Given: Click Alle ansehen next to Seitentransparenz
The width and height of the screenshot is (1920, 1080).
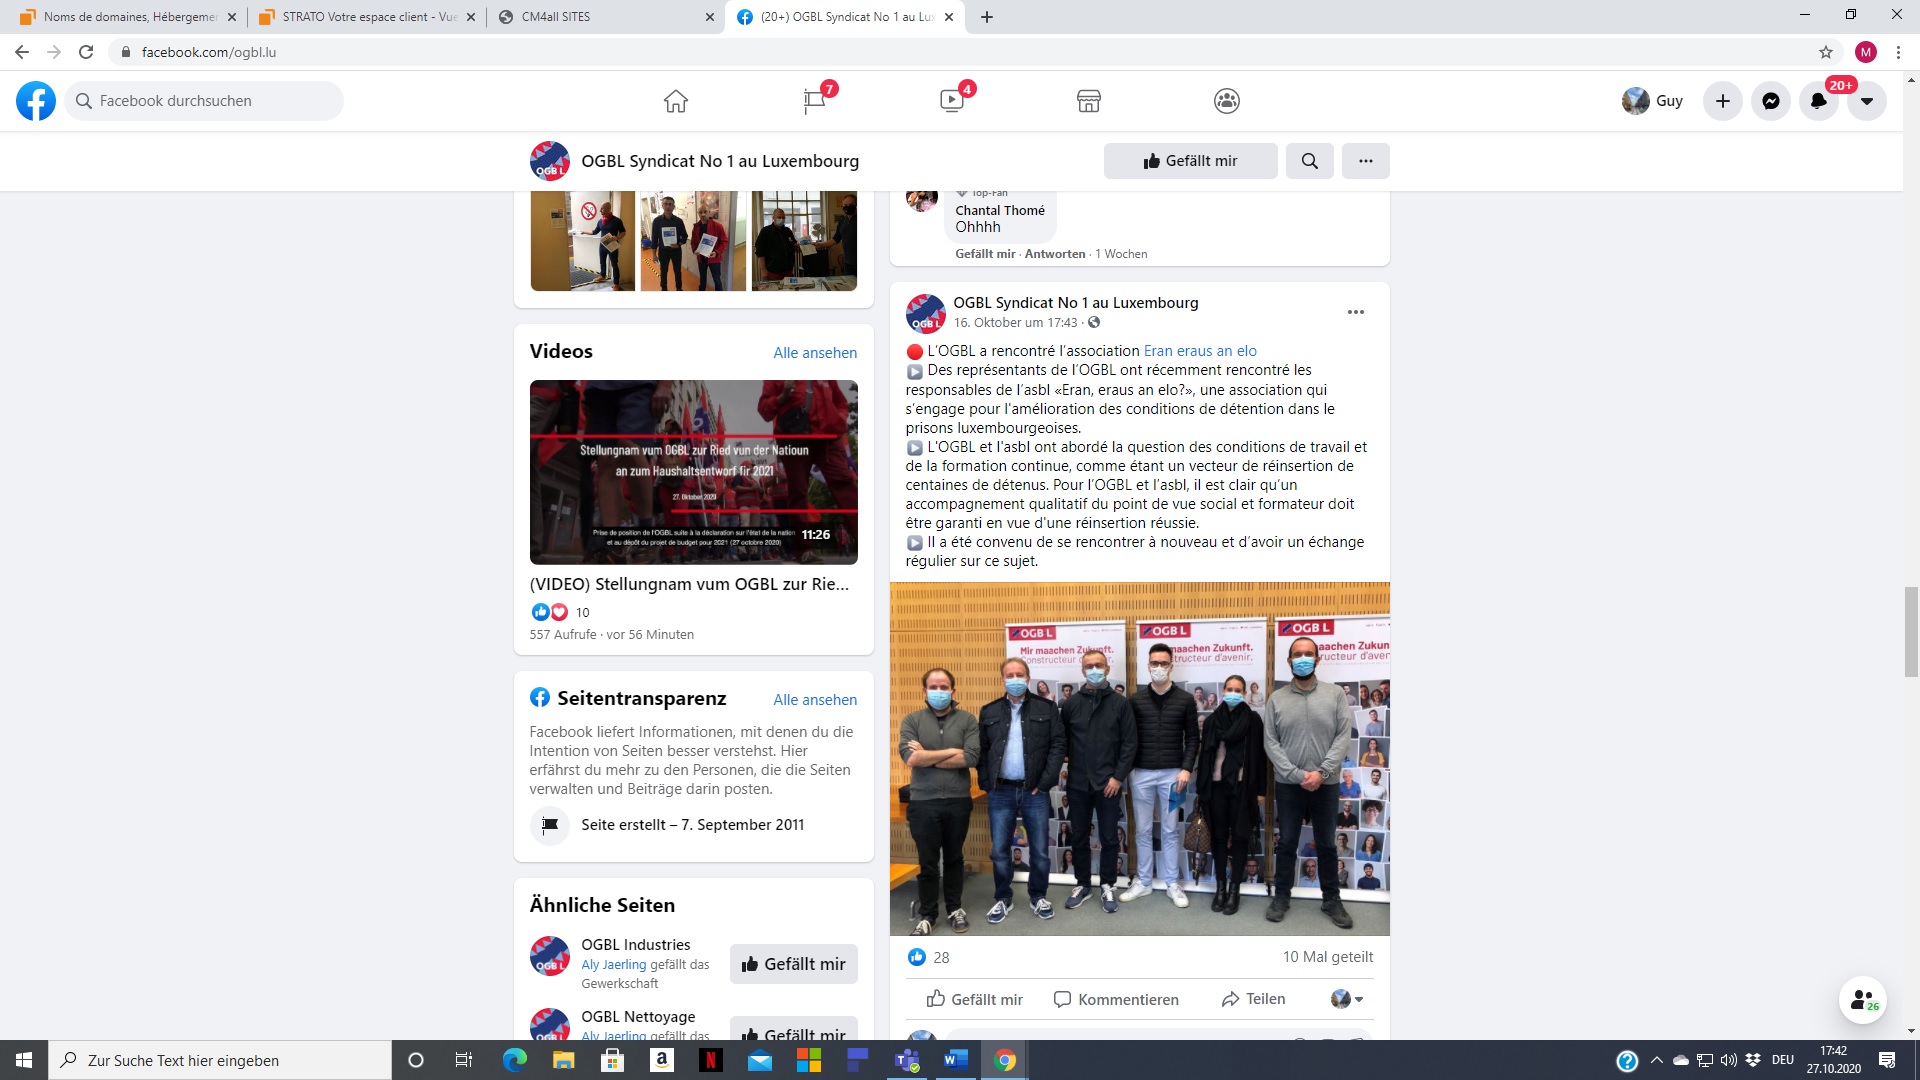Looking at the screenshot, I should pos(815,700).
